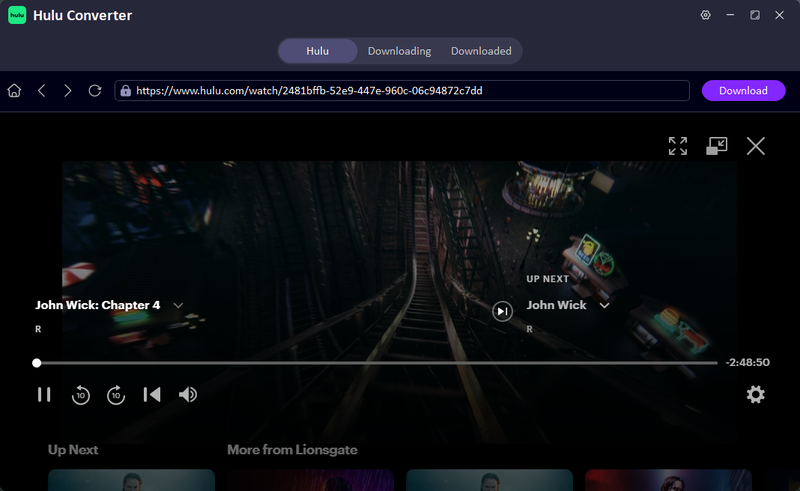The width and height of the screenshot is (800, 491).
Task: Click the More from Lionsgate heading
Action: tap(292, 450)
